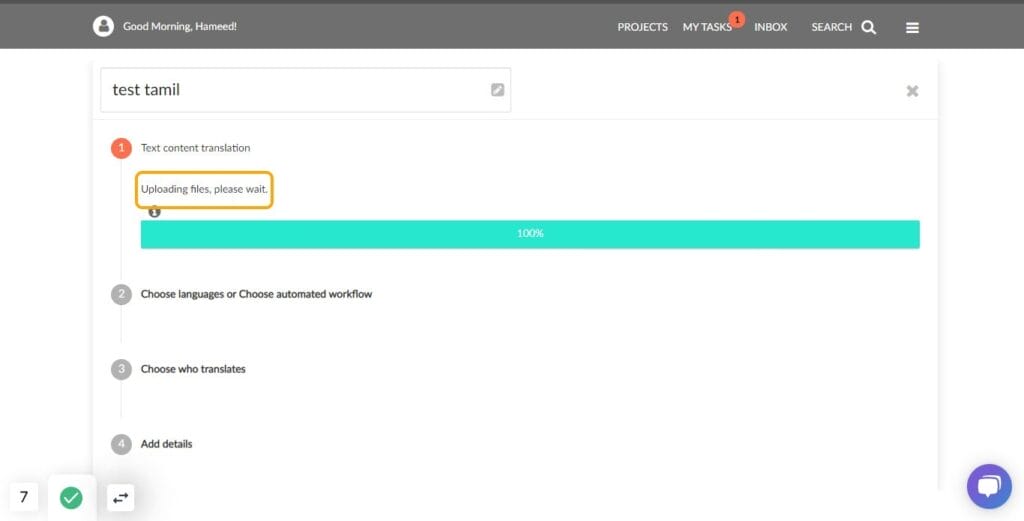
Task: Open the search magnifier icon
Action: (868, 28)
